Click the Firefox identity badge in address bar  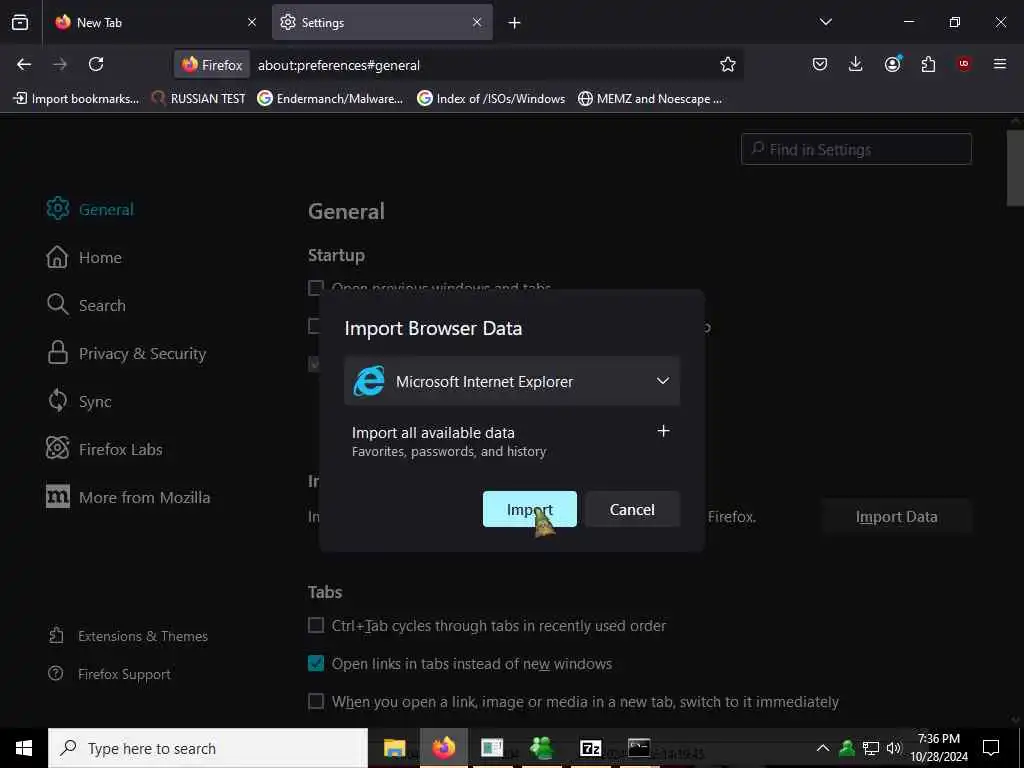212,65
